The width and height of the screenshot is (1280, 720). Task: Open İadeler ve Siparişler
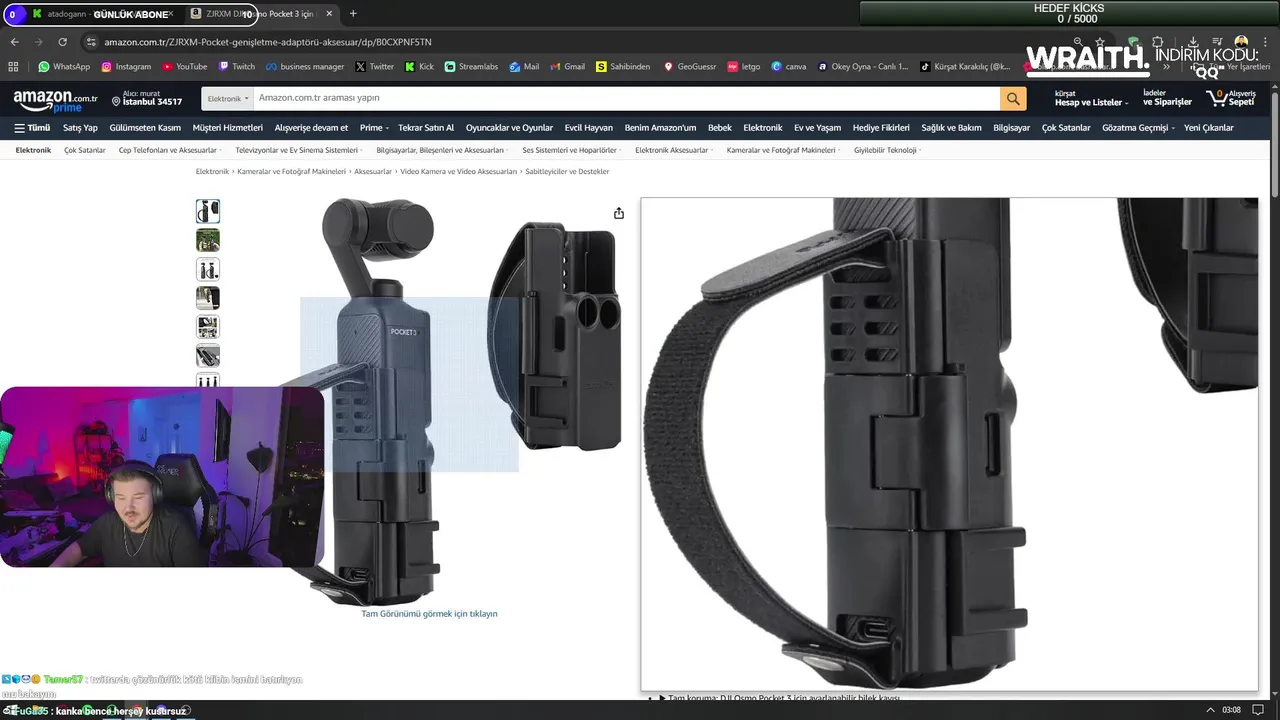(x=1167, y=98)
